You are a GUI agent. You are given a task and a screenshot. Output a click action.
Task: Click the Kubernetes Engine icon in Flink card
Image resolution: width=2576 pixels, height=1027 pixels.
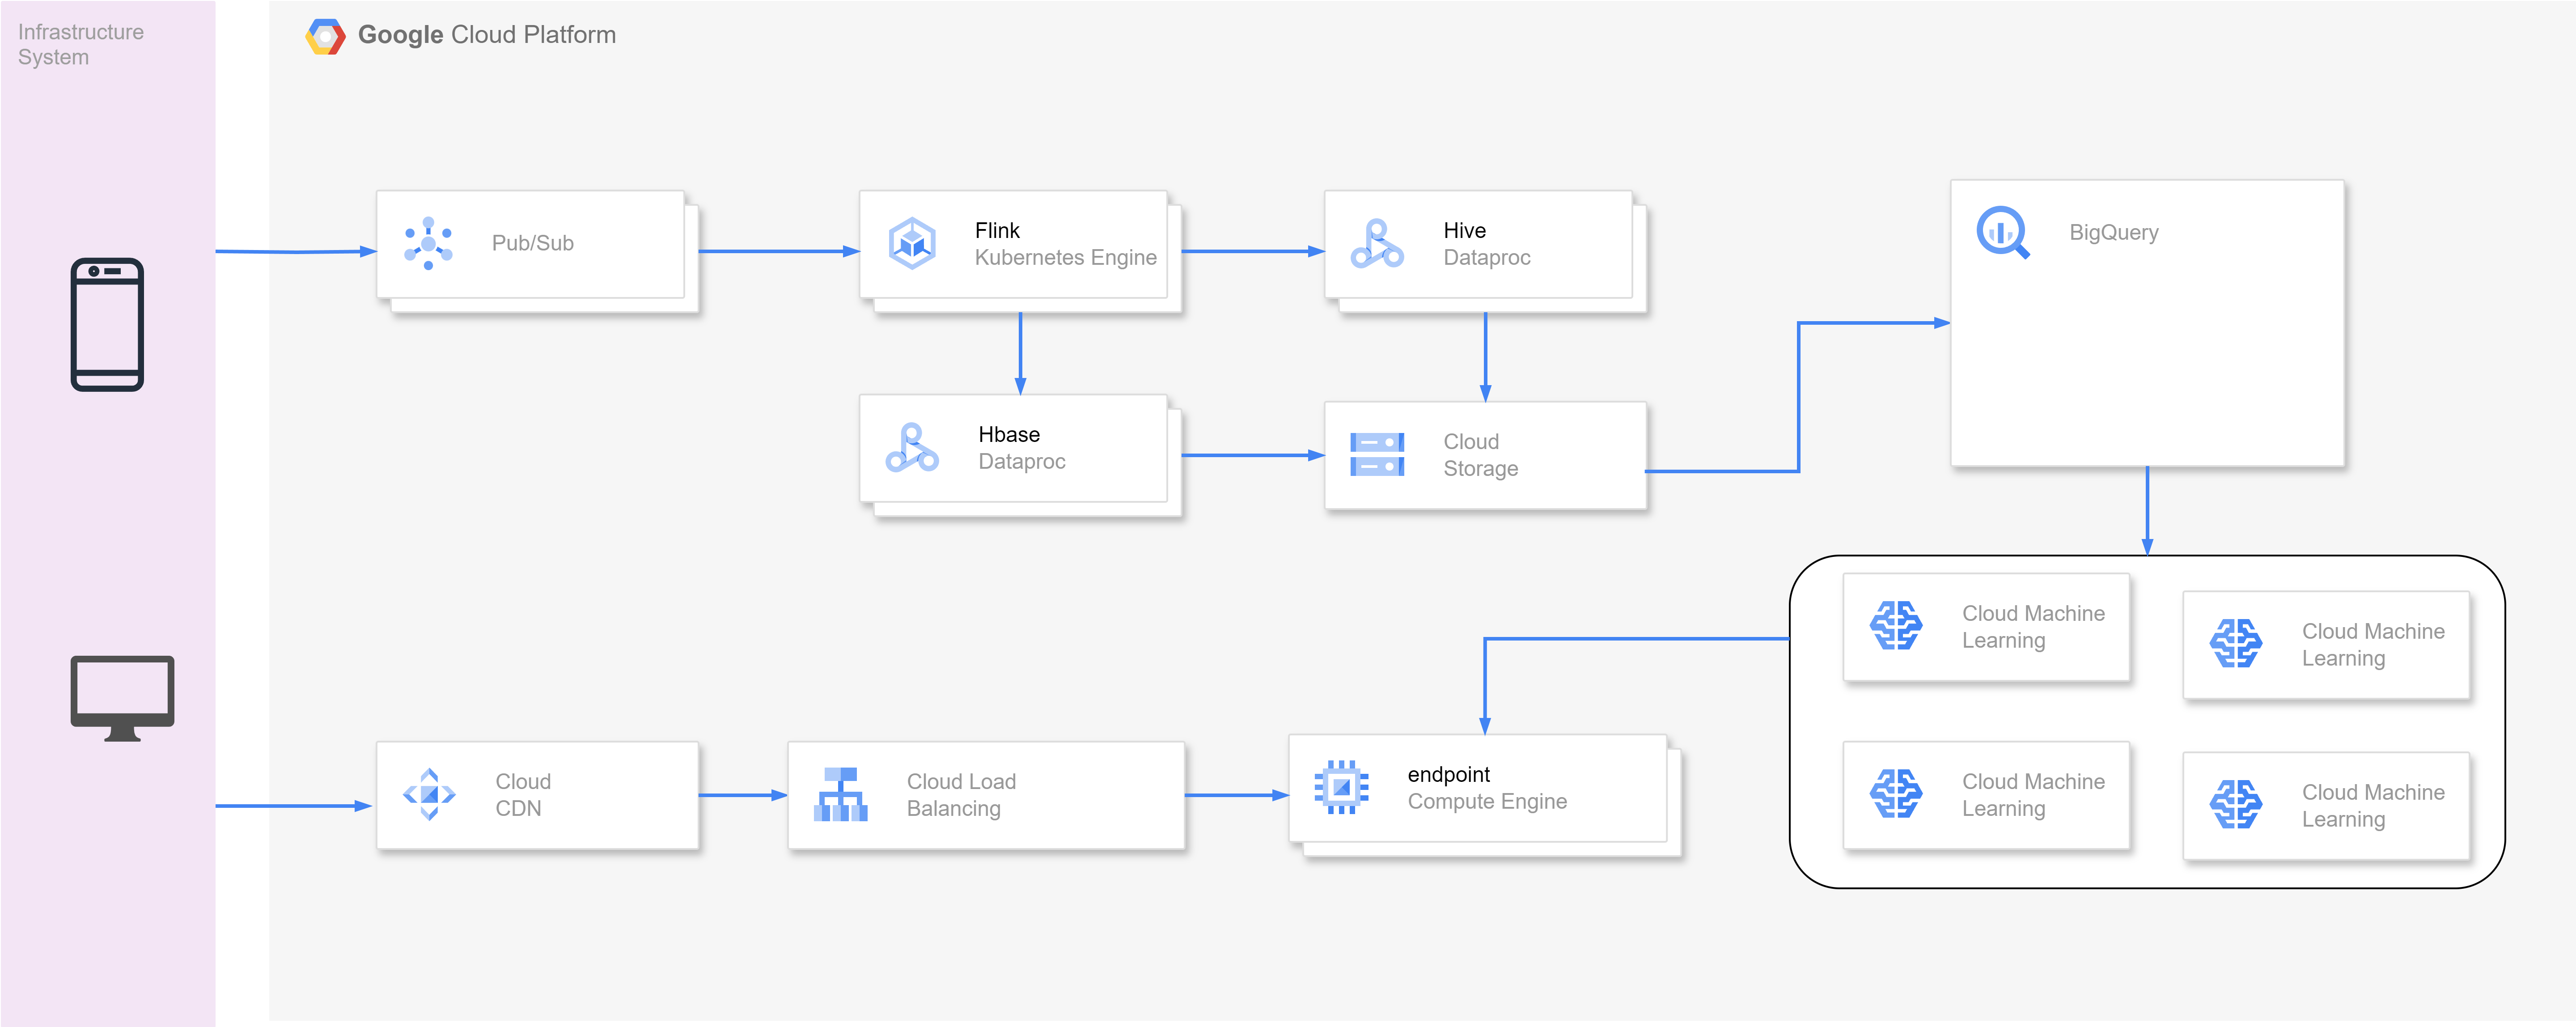912,243
